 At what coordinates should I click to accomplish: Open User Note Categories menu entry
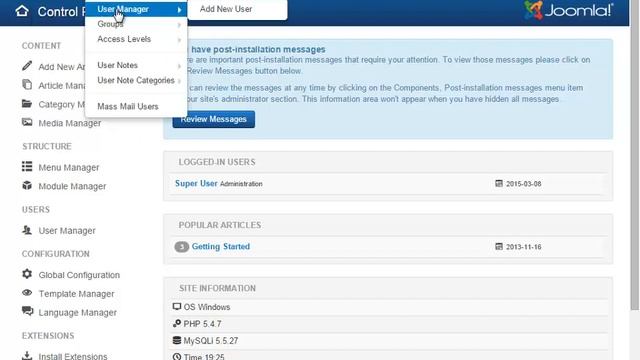(136, 80)
